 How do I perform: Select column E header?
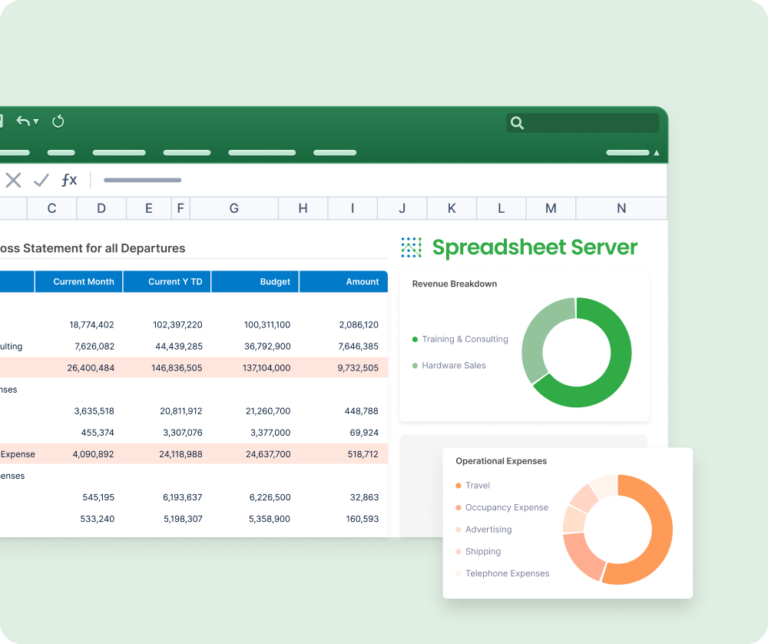coord(149,208)
